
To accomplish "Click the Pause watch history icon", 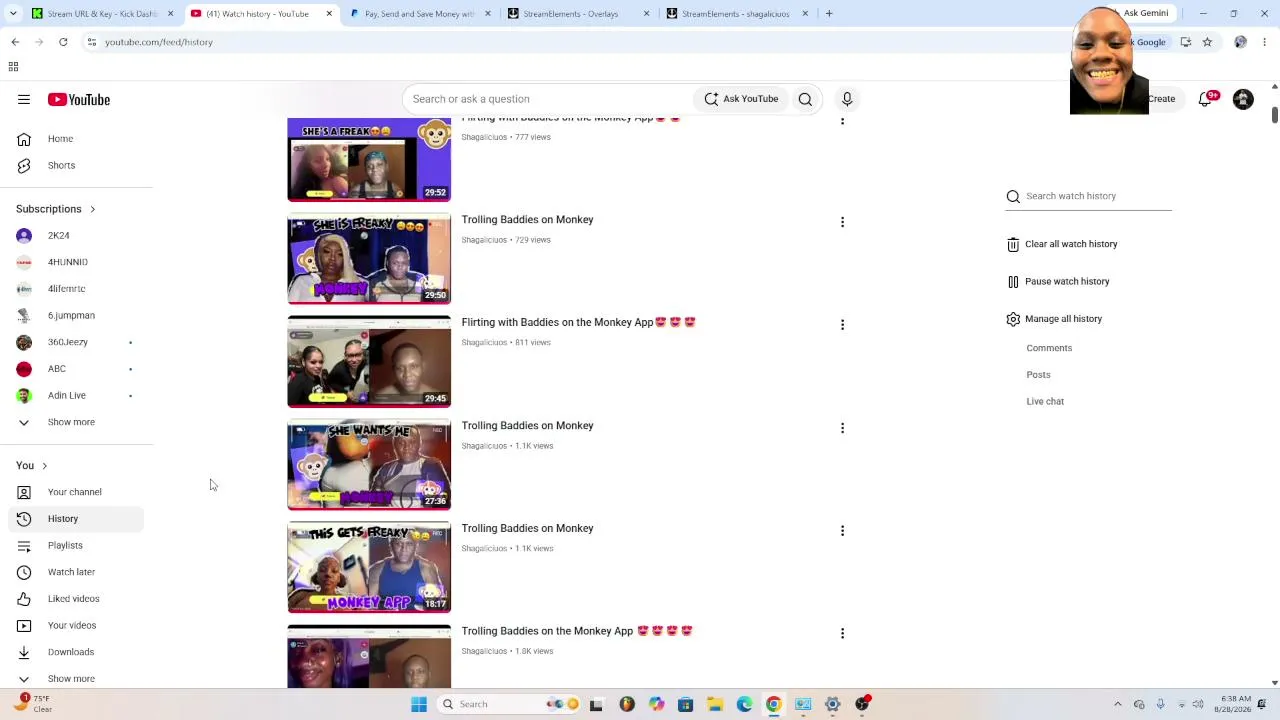I will pos(1013,281).
